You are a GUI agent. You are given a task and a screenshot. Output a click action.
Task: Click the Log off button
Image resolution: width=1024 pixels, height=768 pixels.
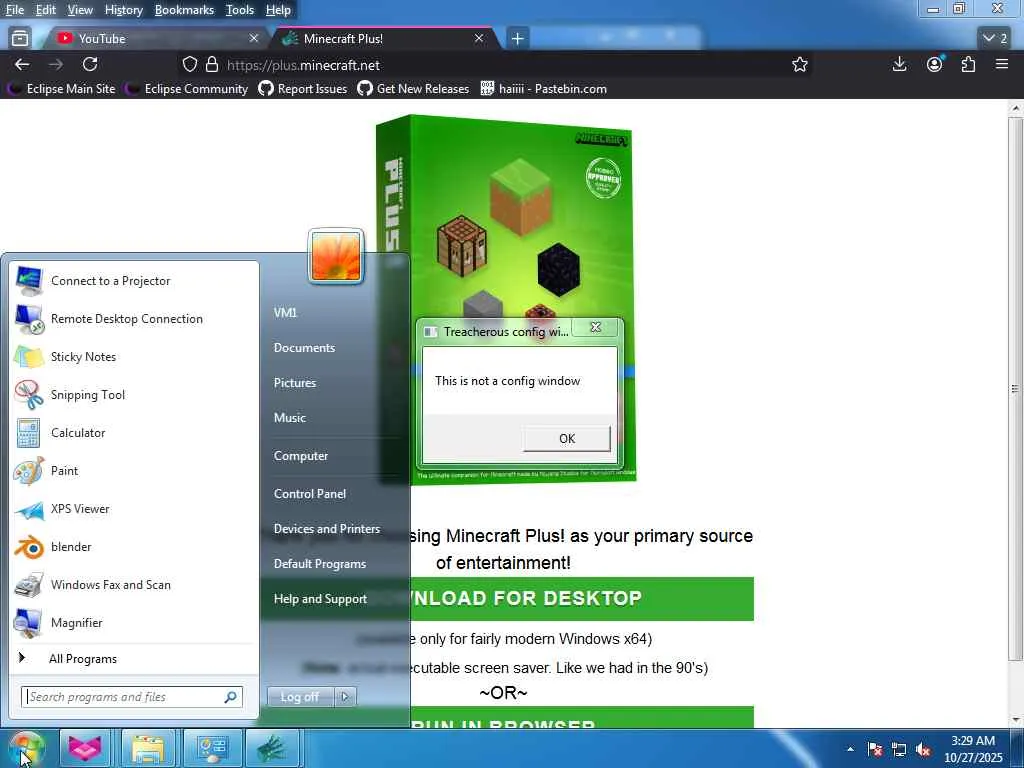[x=300, y=697]
